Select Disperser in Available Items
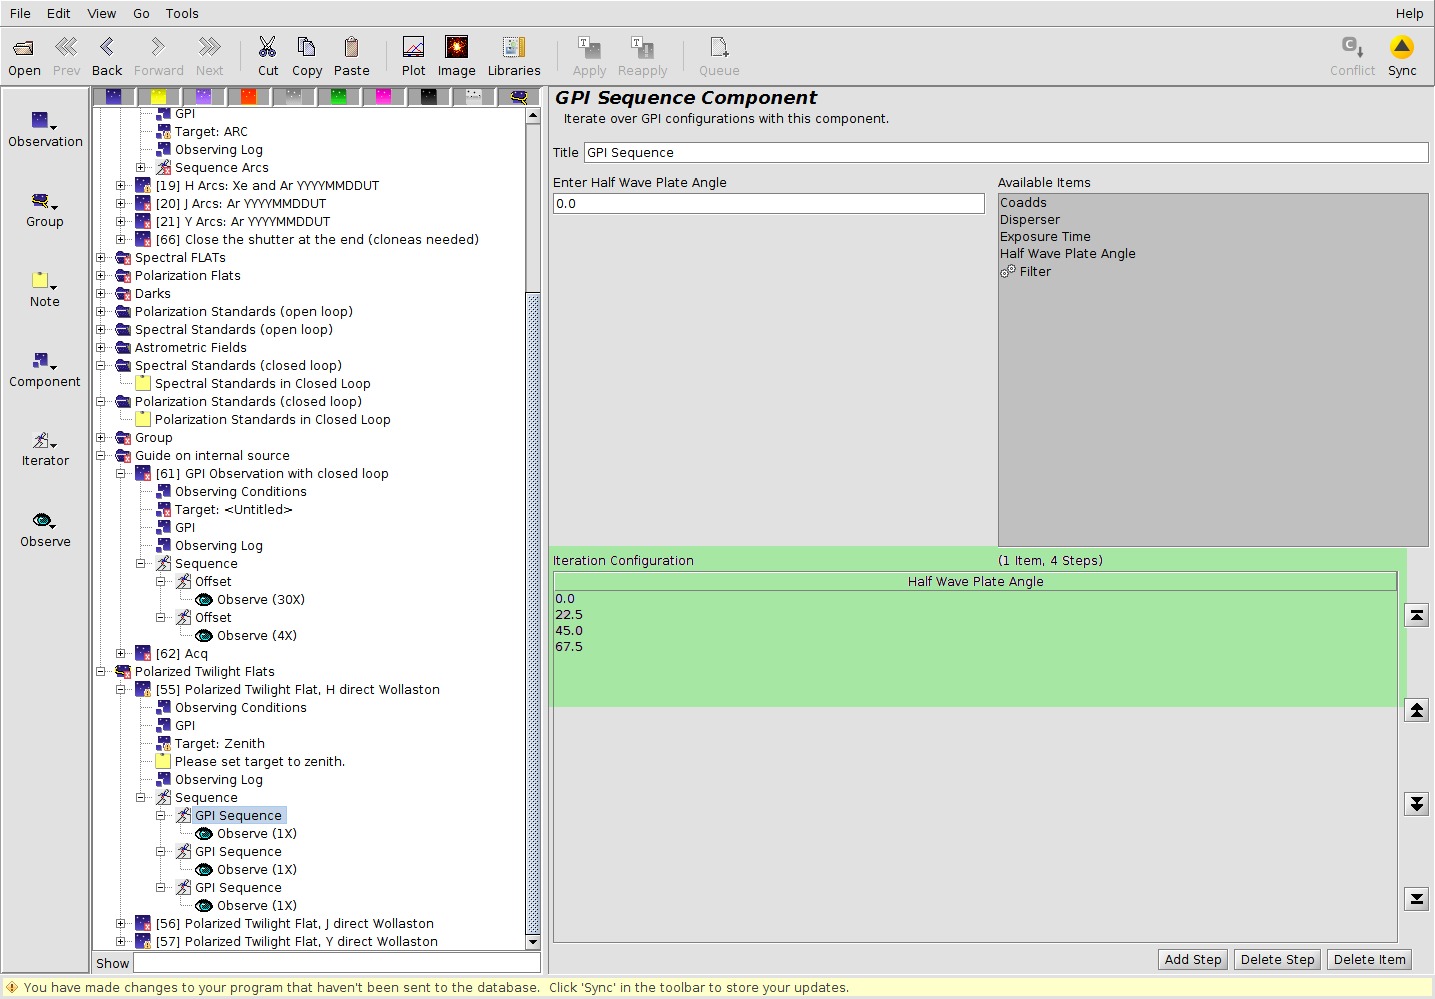 pyautogui.click(x=1030, y=220)
